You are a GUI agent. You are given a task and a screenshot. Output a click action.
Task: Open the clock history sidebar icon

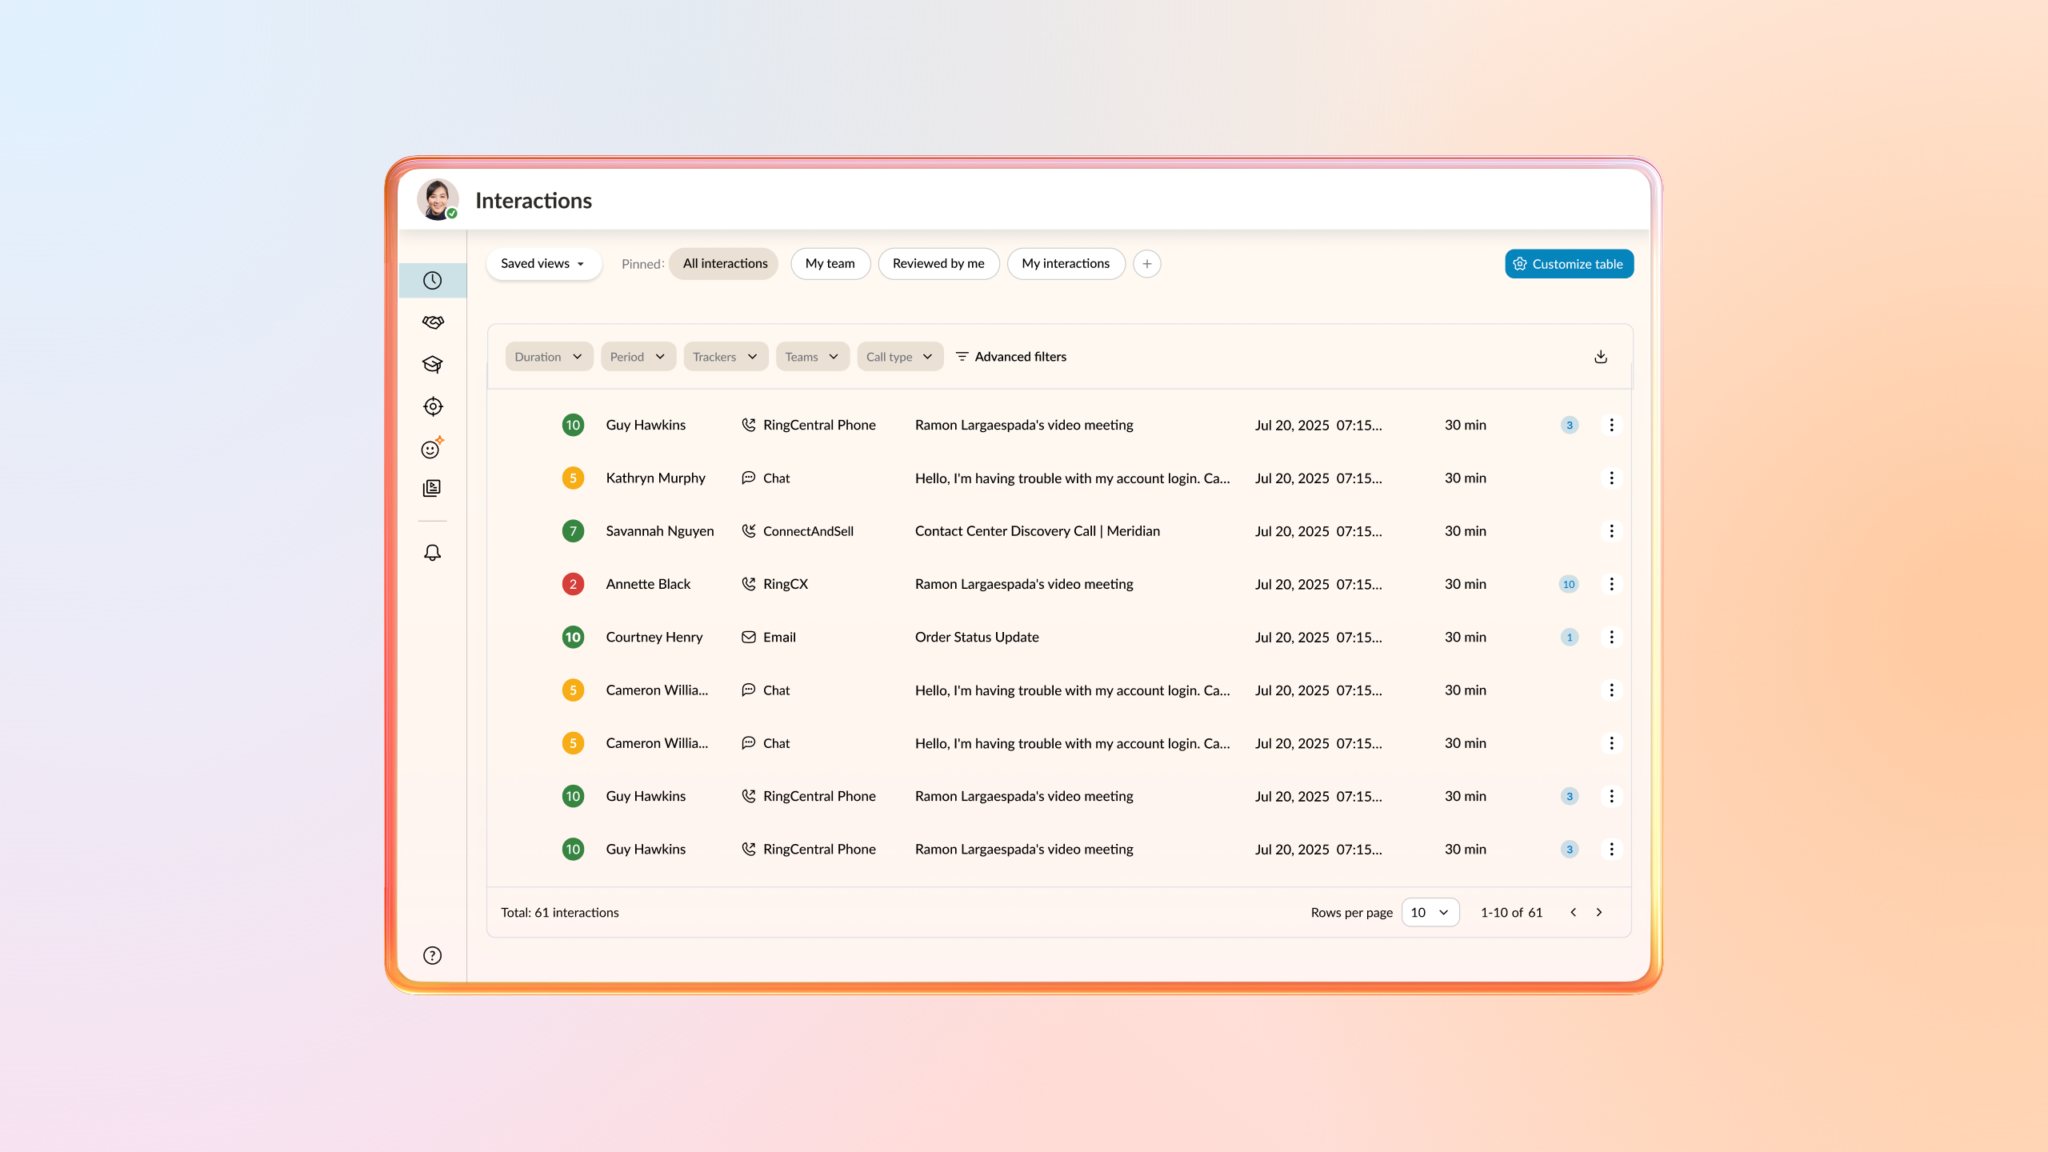coord(432,281)
